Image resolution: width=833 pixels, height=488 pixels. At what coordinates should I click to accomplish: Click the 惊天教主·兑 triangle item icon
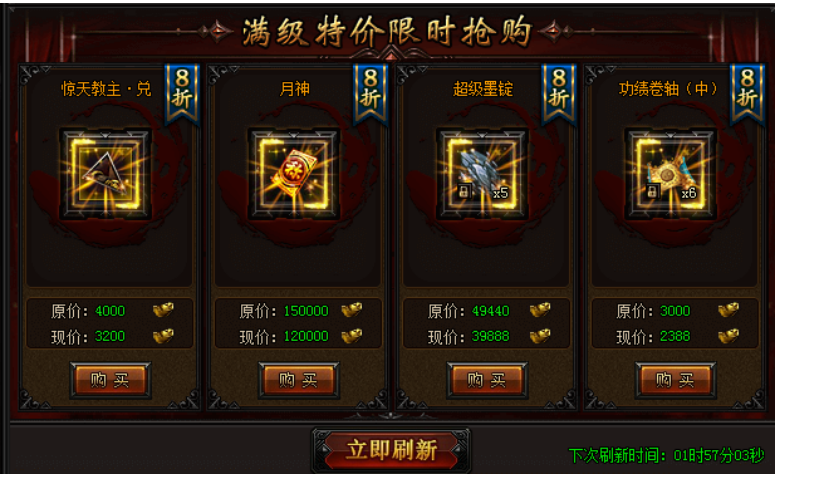point(106,174)
